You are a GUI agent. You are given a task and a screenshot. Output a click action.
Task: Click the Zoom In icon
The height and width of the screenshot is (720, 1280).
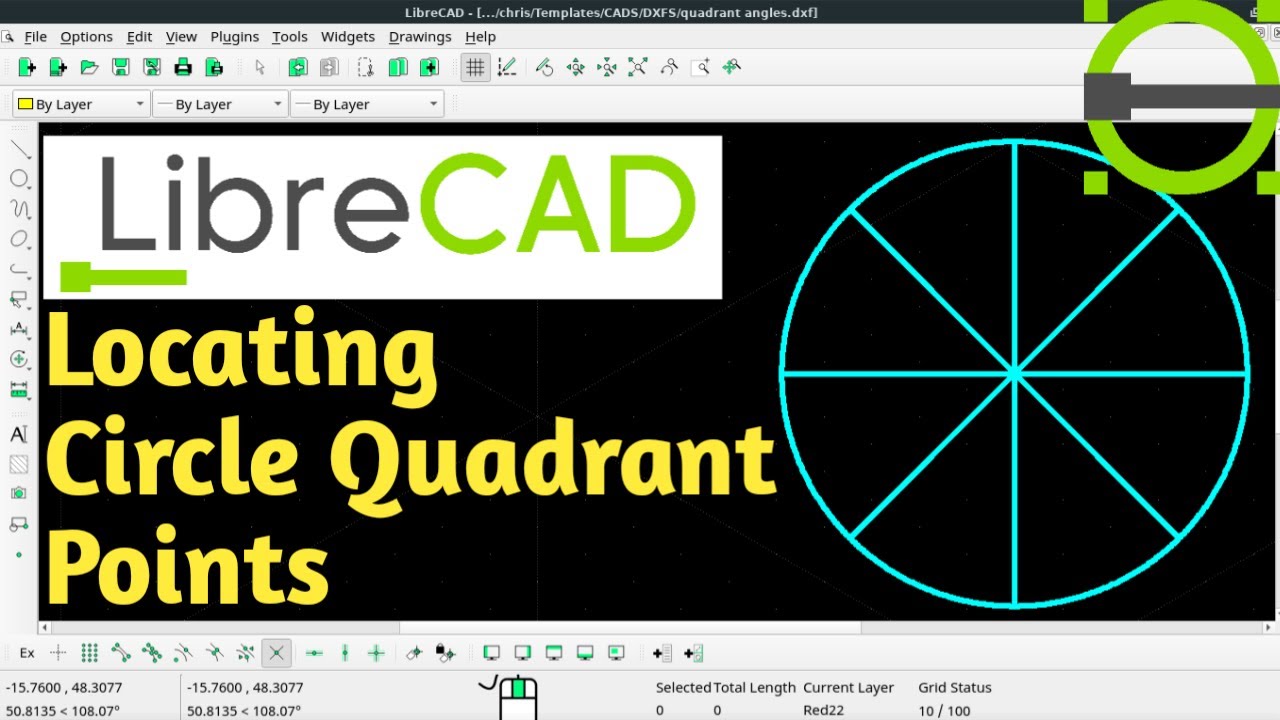(575, 68)
